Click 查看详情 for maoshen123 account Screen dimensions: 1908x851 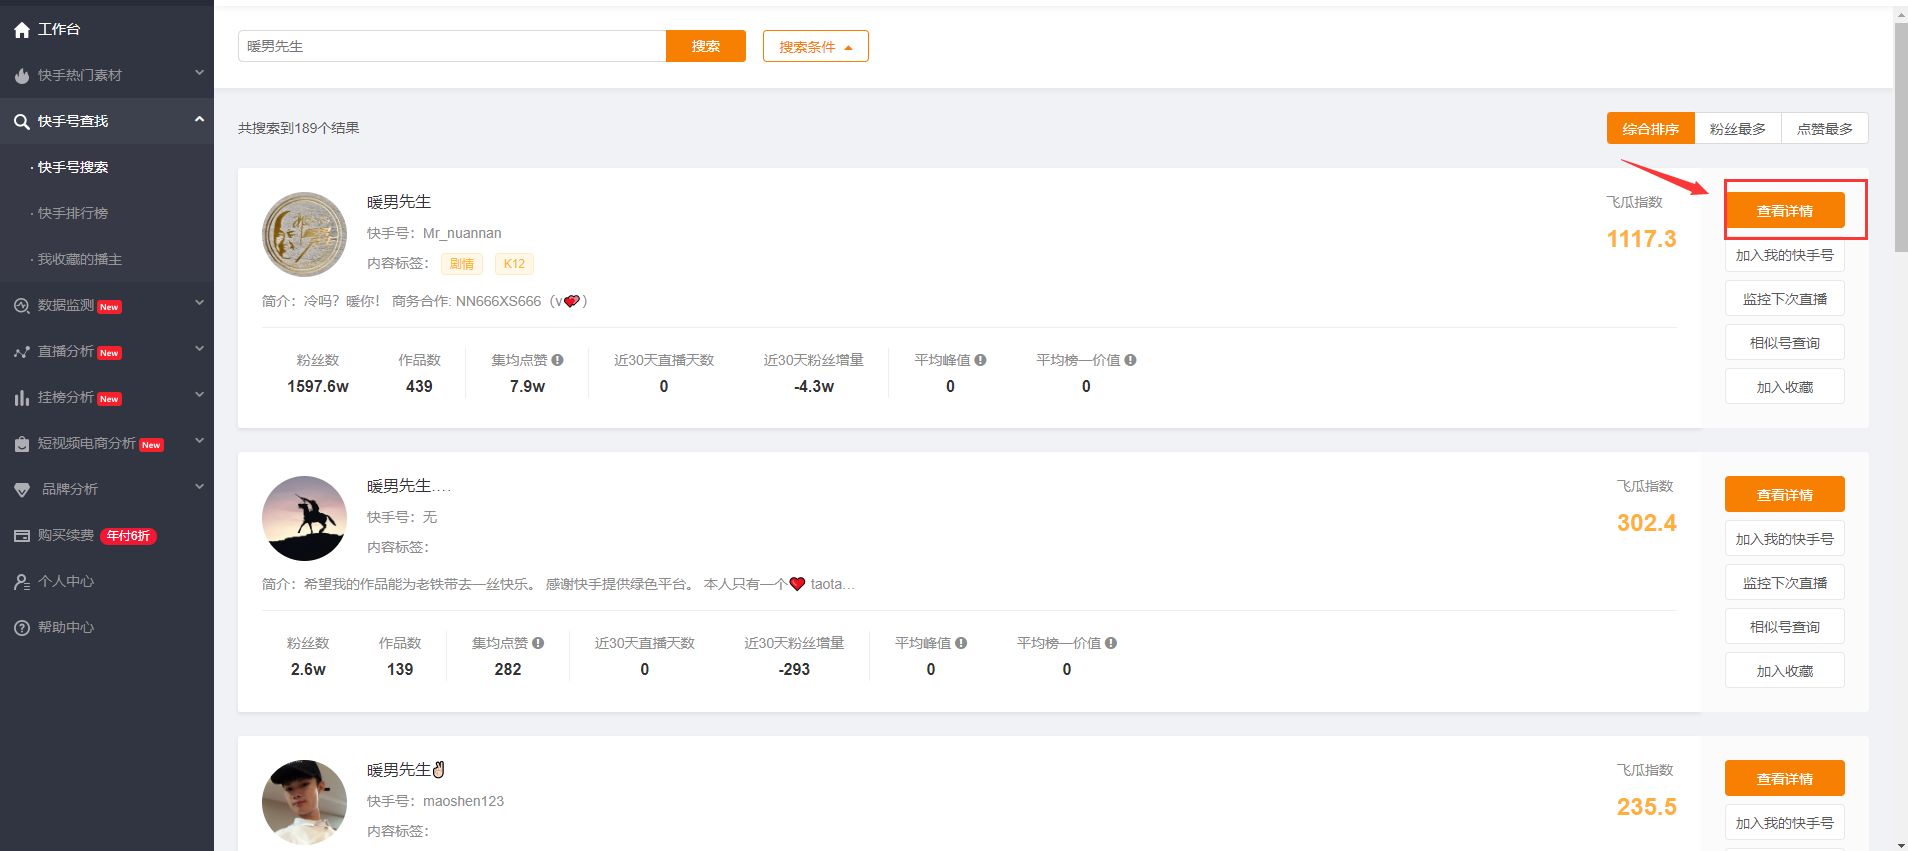click(x=1785, y=779)
